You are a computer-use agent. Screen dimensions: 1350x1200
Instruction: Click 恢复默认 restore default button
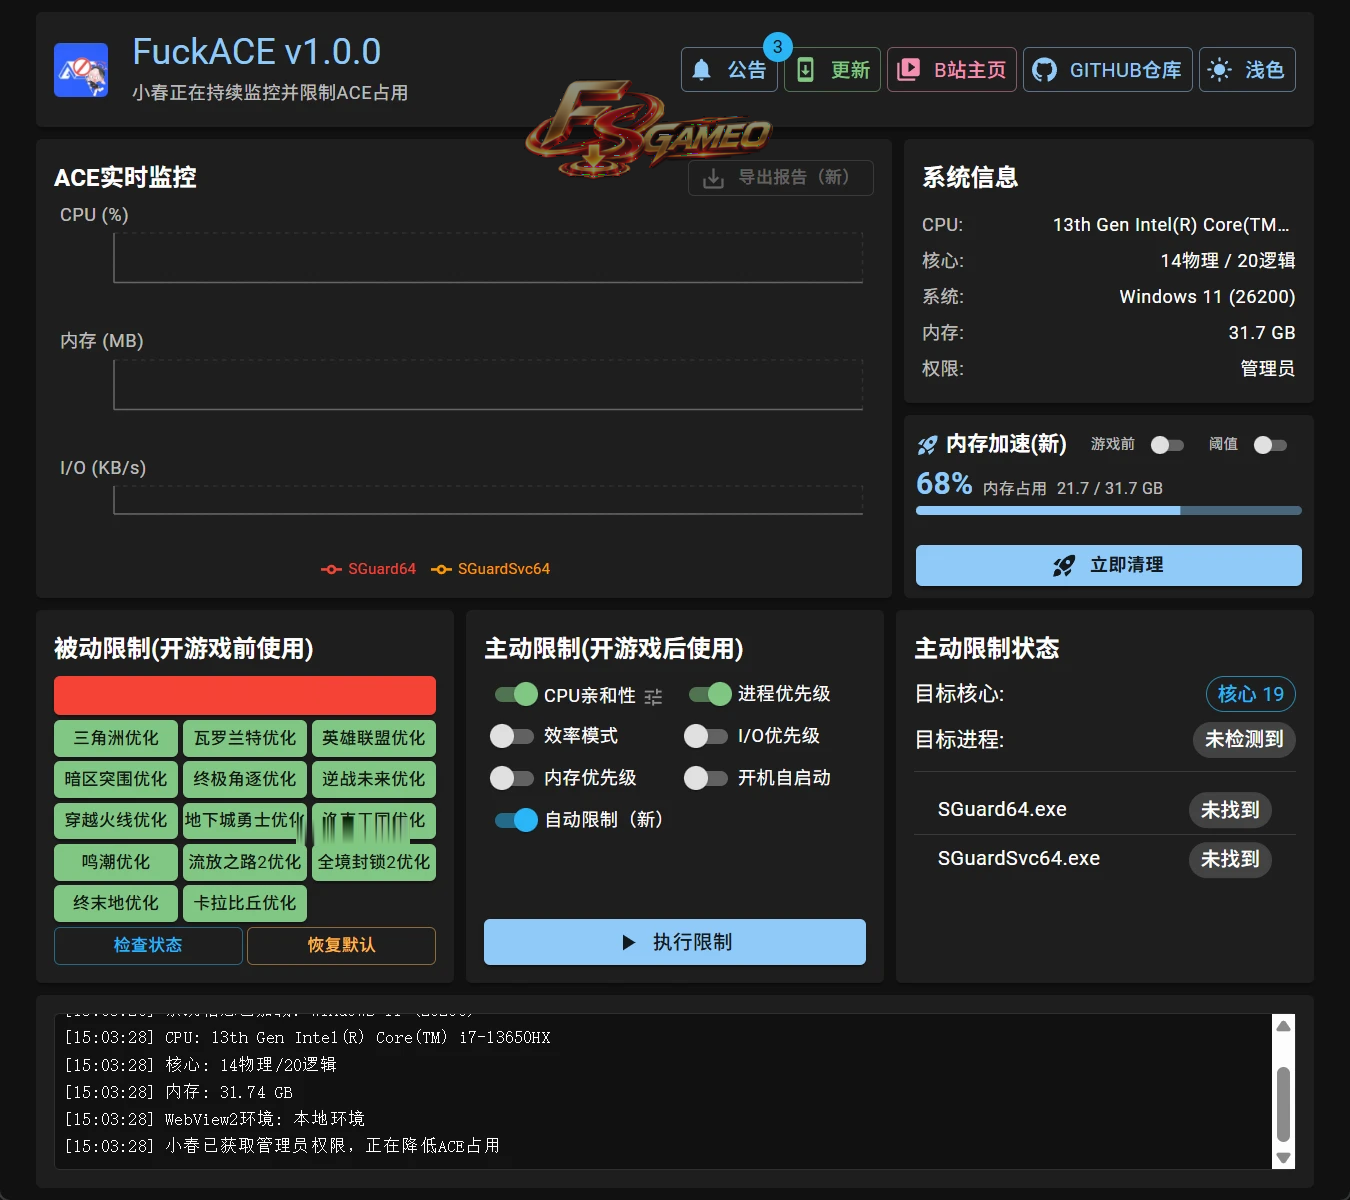[x=342, y=946]
